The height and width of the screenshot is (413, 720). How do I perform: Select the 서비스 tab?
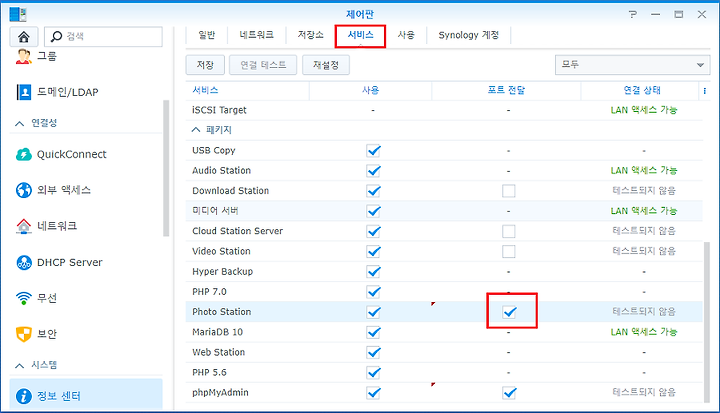(360, 35)
